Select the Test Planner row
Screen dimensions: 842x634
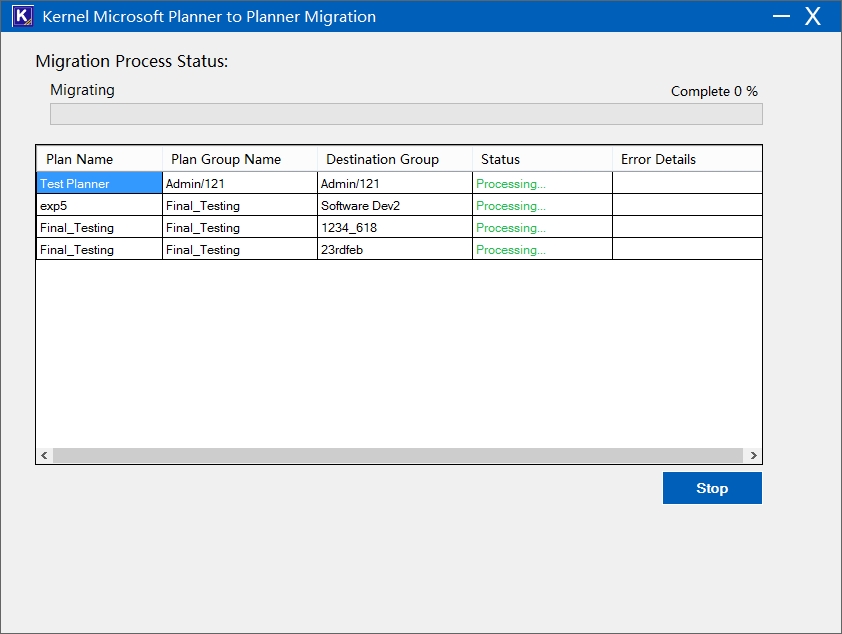click(x=75, y=184)
